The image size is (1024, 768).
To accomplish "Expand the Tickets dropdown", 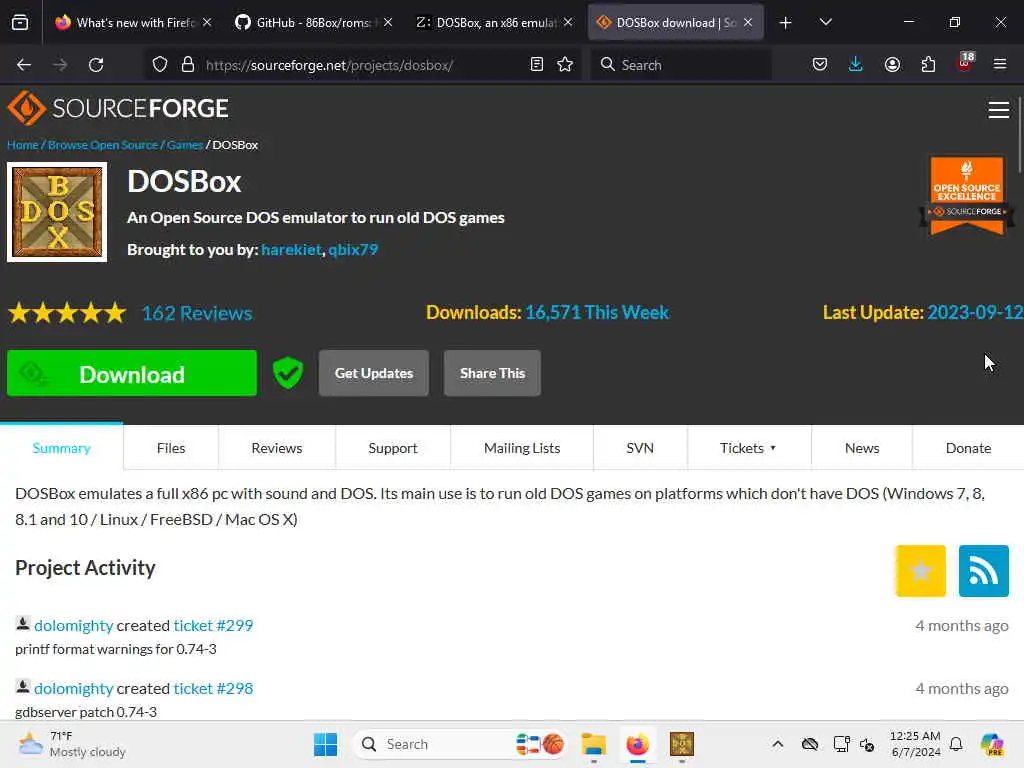I will 748,448.
